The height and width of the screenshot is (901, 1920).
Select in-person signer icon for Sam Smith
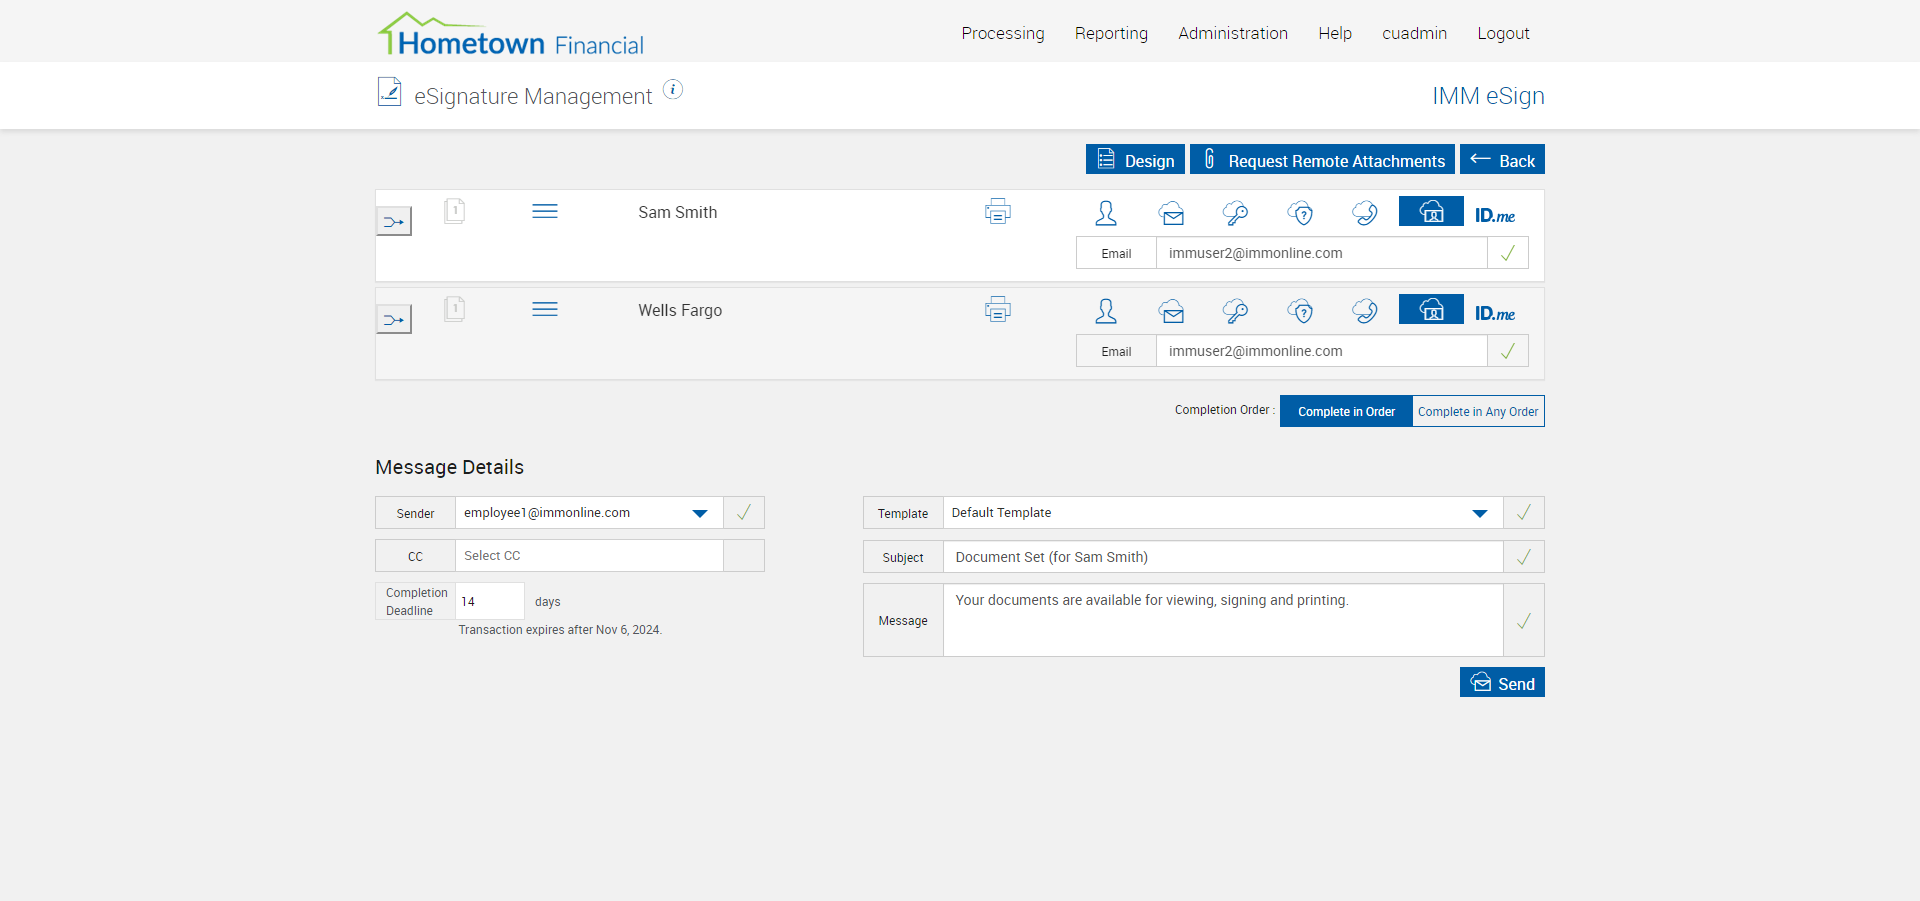(x=1106, y=213)
